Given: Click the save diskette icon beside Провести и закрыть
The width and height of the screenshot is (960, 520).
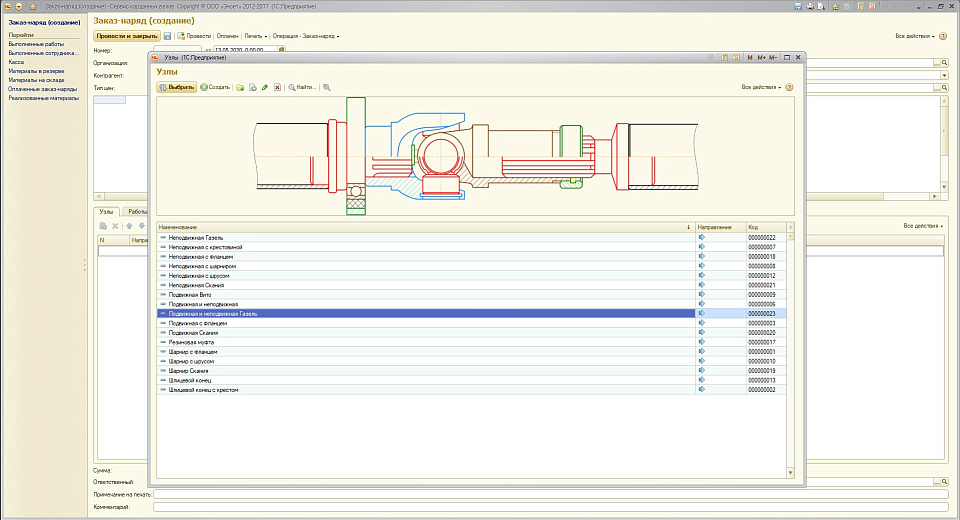Looking at the screenshot, I should coord(167,36).
